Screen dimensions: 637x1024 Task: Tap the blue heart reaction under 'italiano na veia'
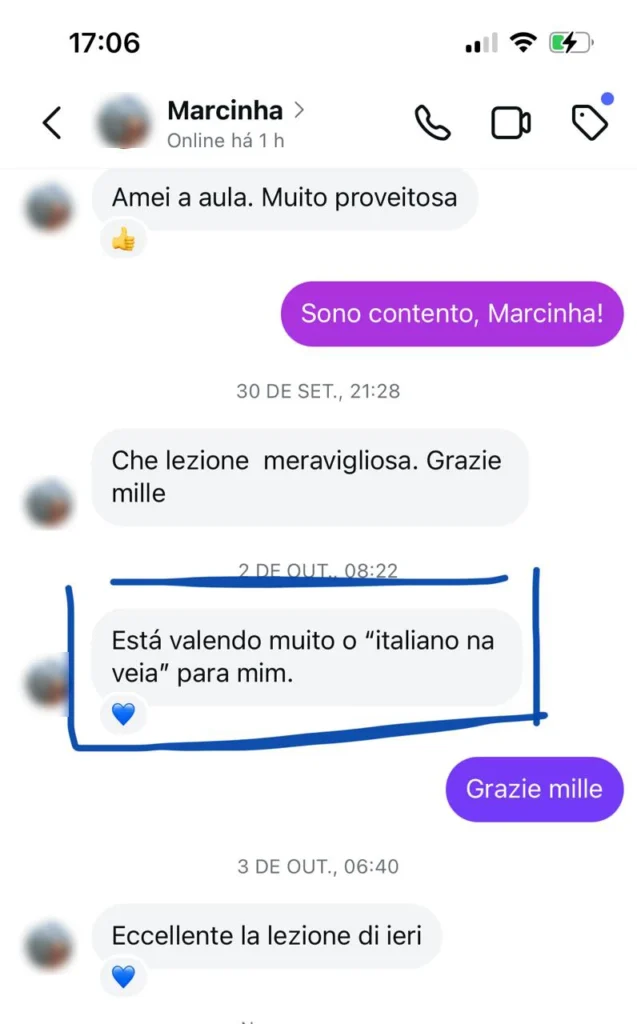click(123, 714)
